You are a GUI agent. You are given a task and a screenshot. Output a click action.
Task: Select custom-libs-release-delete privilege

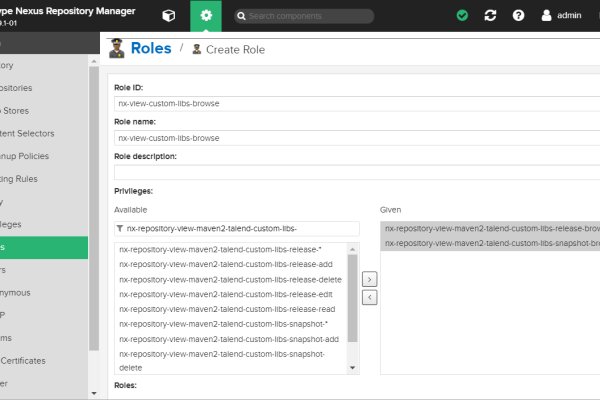(x=230, y=280)
